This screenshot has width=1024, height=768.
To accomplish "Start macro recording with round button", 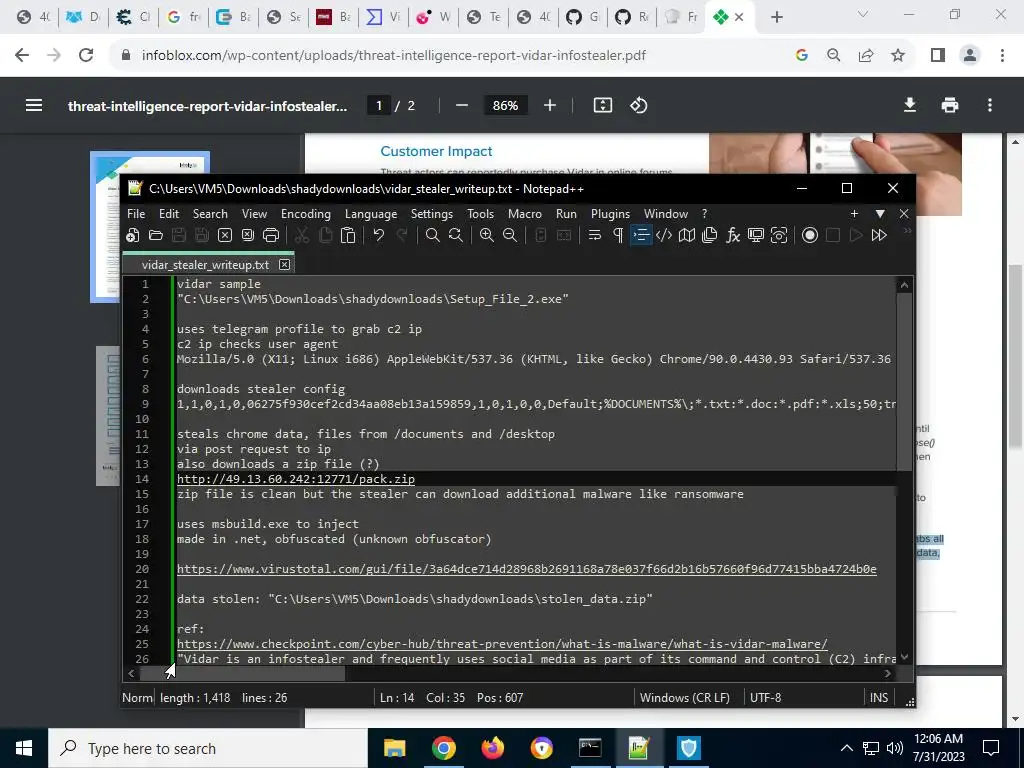I will (x=810, y=235).
